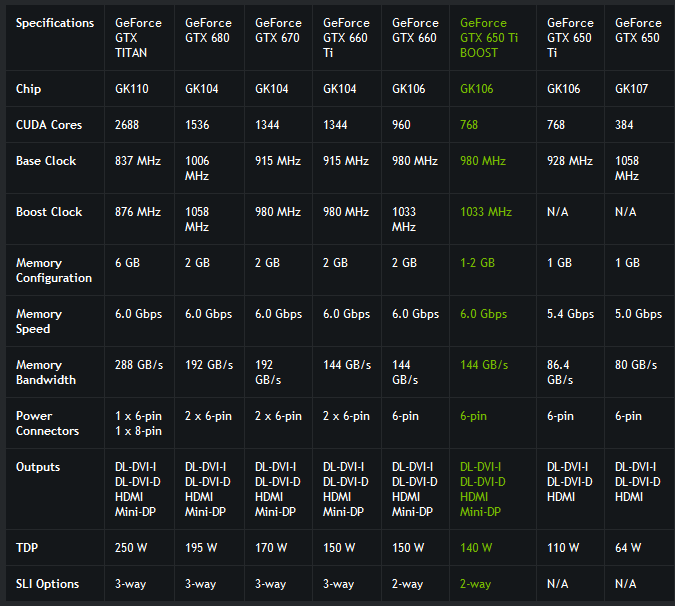675x606 pixels.
Task: Click the 384 CUDA cores value
Action: (624, 125)
